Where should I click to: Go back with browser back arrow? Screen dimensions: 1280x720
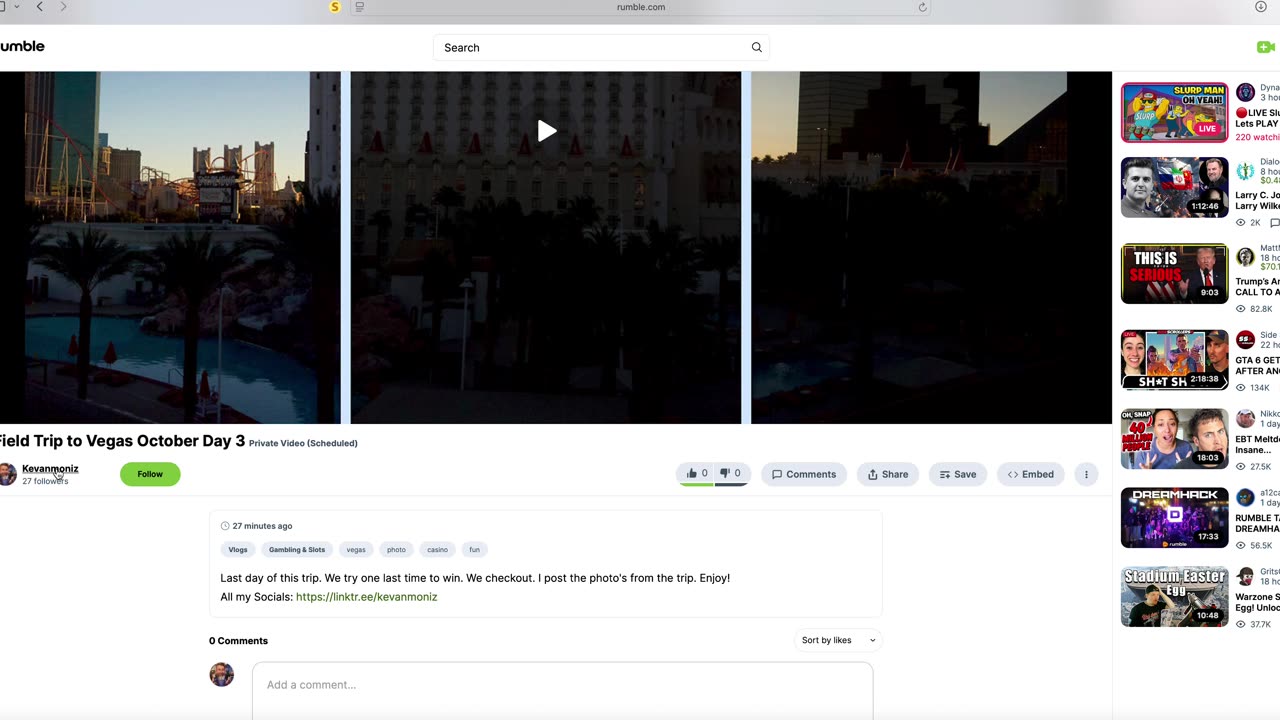click(x=40, y=7)
